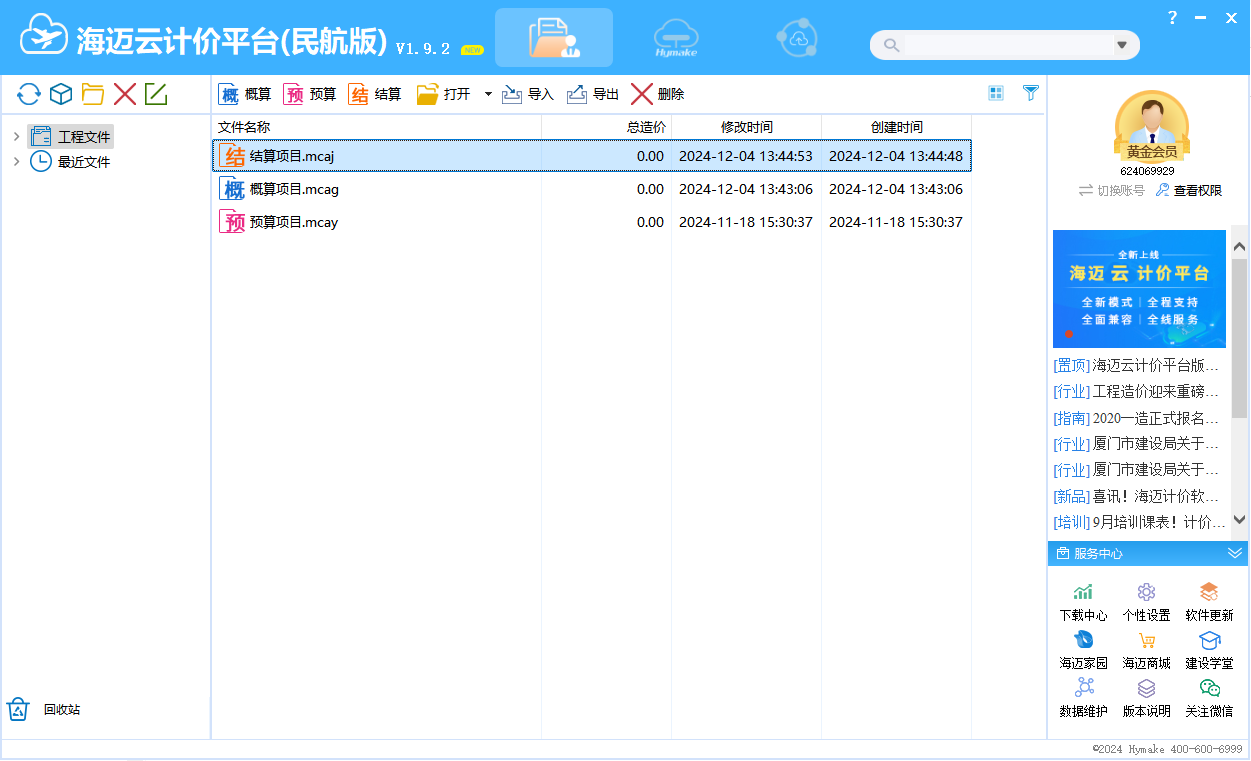1251x761 pixels.
Task: Create a new 概算 project
Action: tap(245, 94)
